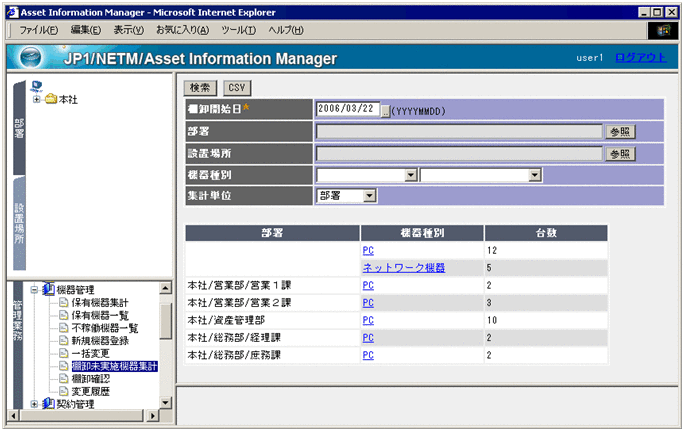Open the 集計単位 dropdown
The height and width of the screenshot is (433, 685).
click(x=370, y=196)
